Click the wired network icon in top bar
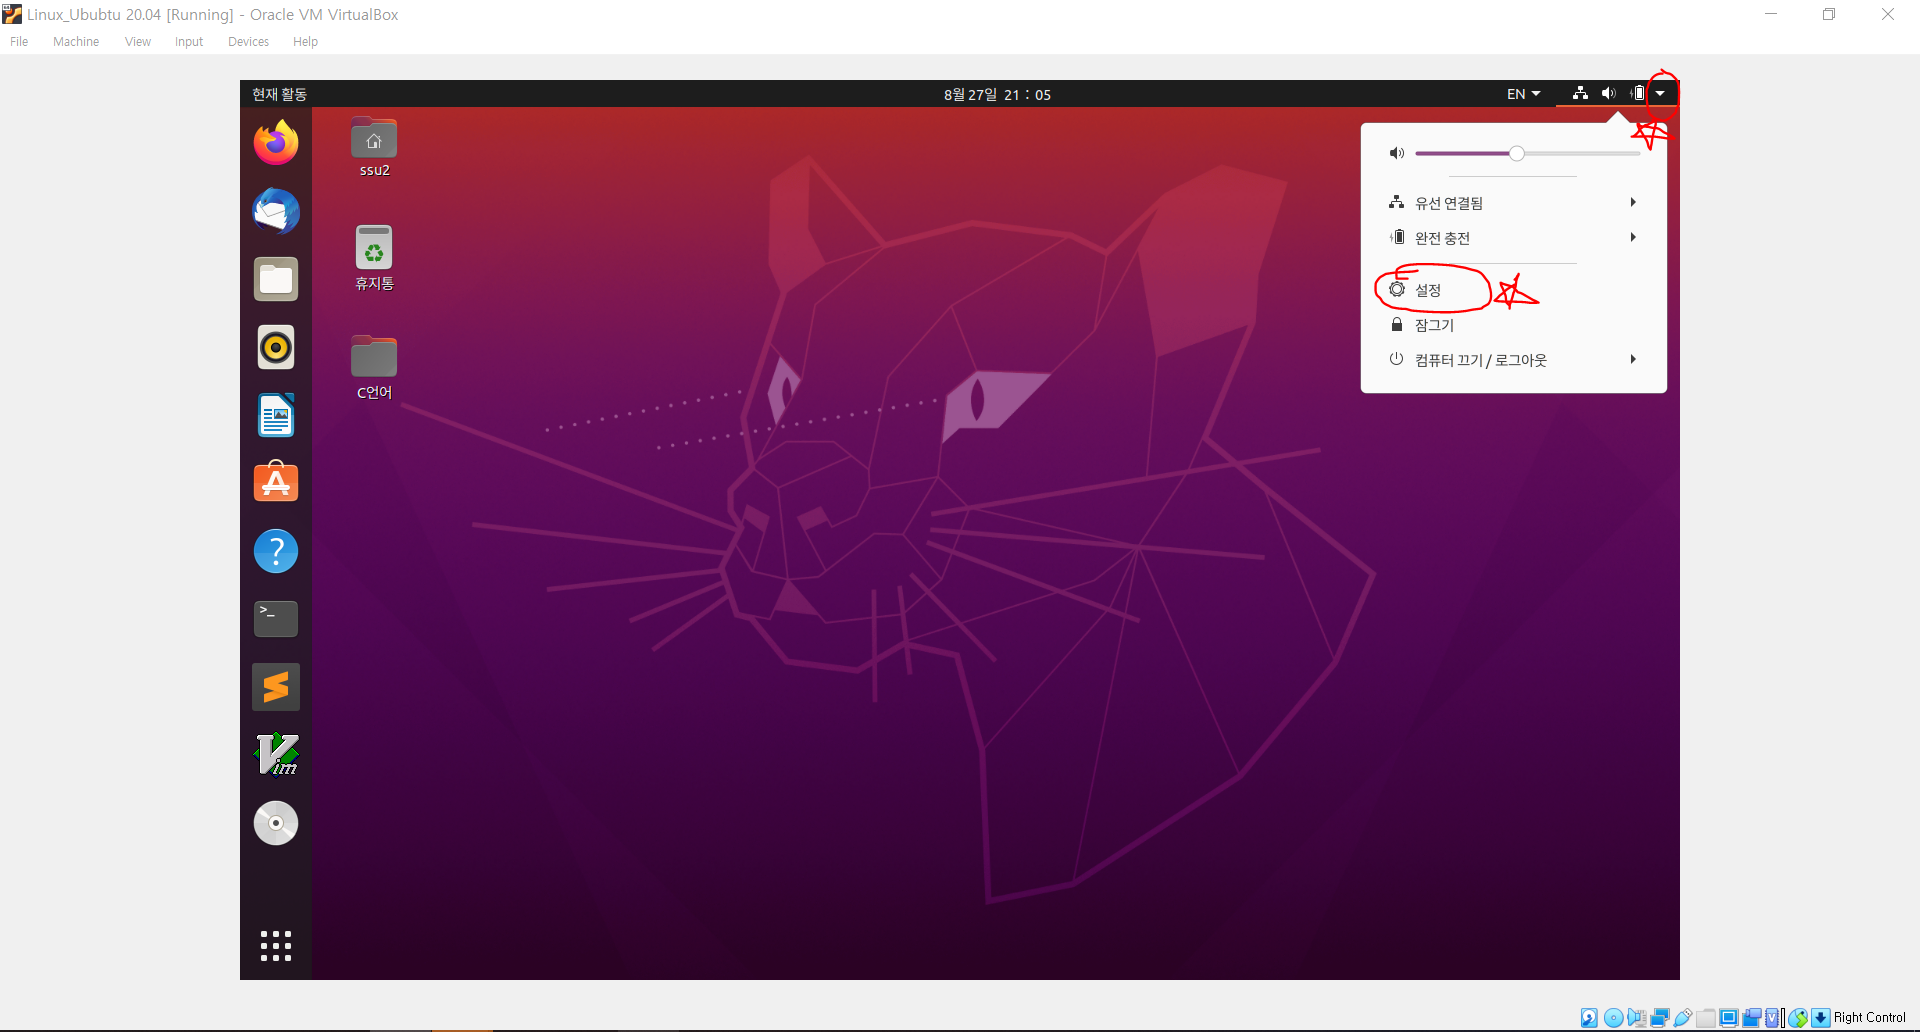 1580,93
